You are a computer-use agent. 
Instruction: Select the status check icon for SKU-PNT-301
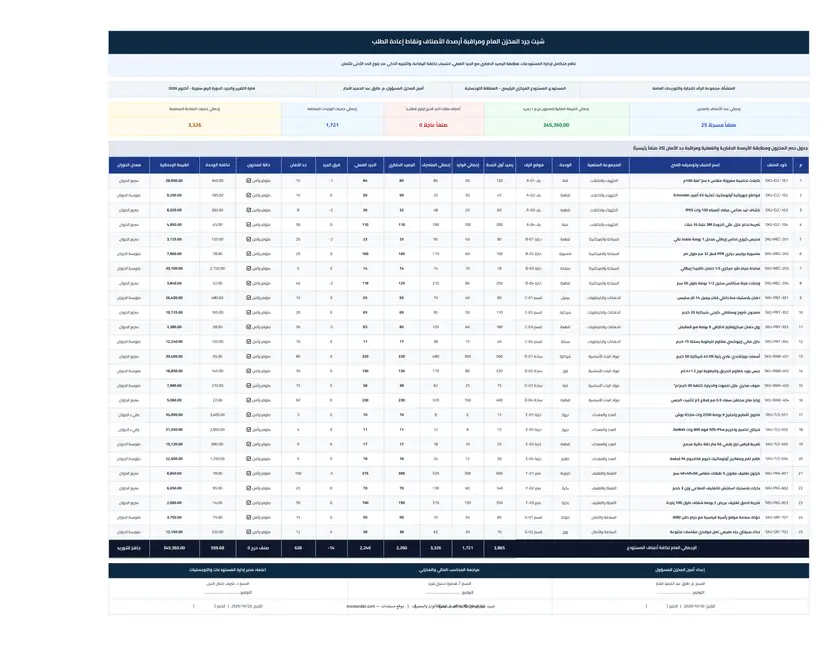pos(249,297)
